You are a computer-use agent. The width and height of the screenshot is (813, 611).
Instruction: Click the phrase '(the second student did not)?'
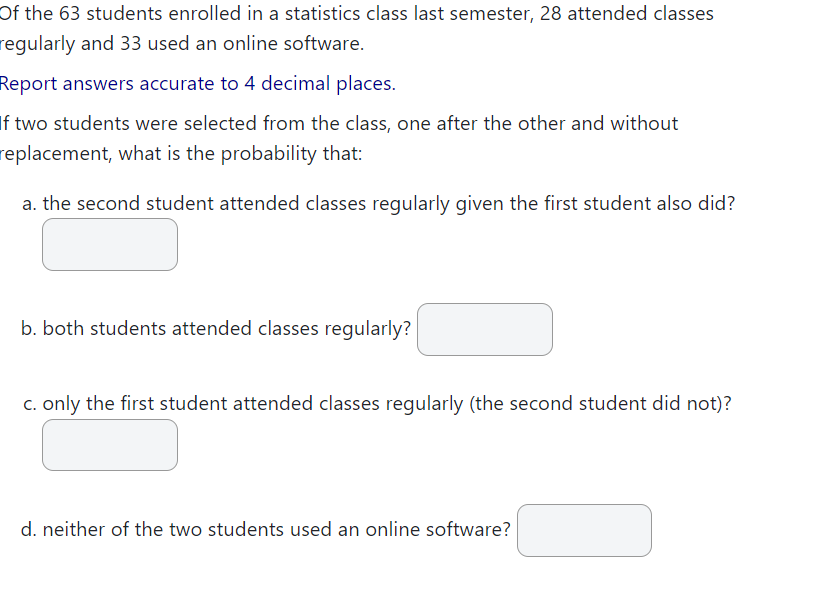600,404
